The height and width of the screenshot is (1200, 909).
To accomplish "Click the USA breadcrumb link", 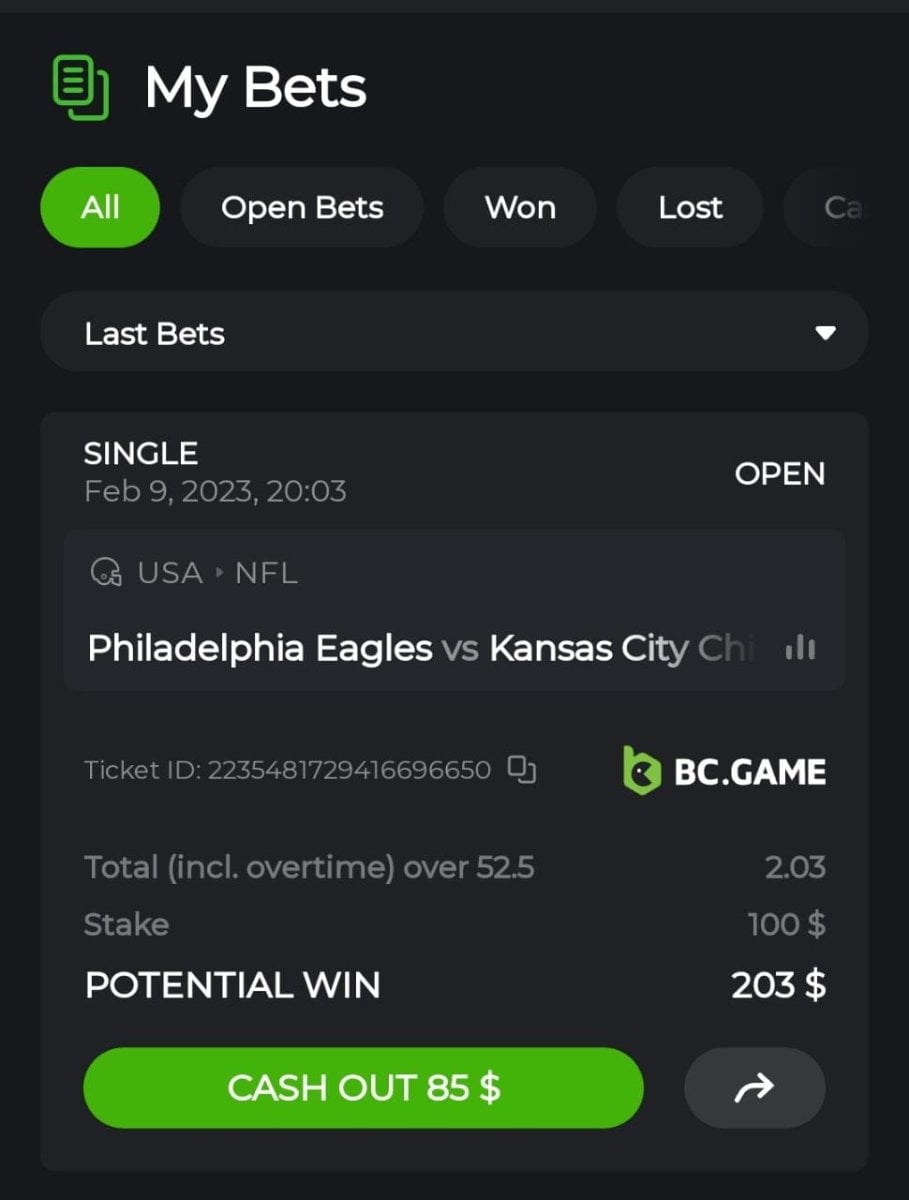I will coord(170,573).
